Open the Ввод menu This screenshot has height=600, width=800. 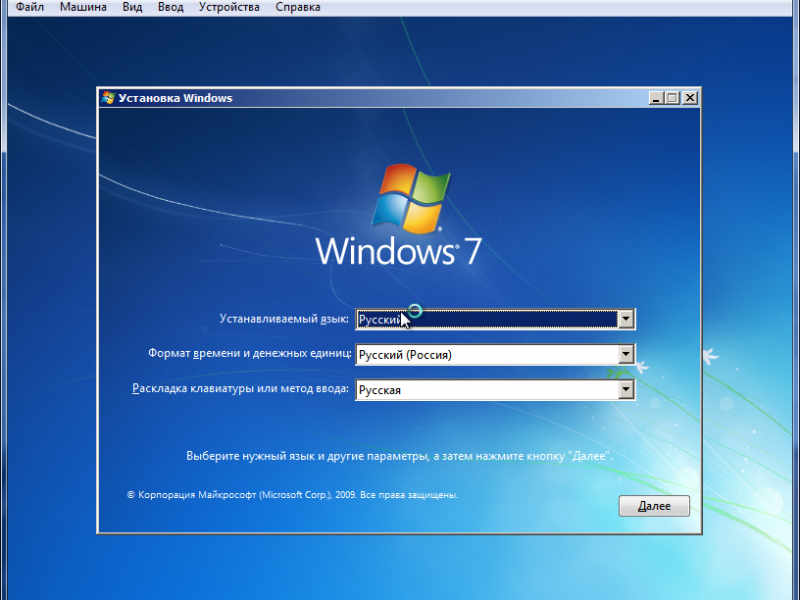170,7
